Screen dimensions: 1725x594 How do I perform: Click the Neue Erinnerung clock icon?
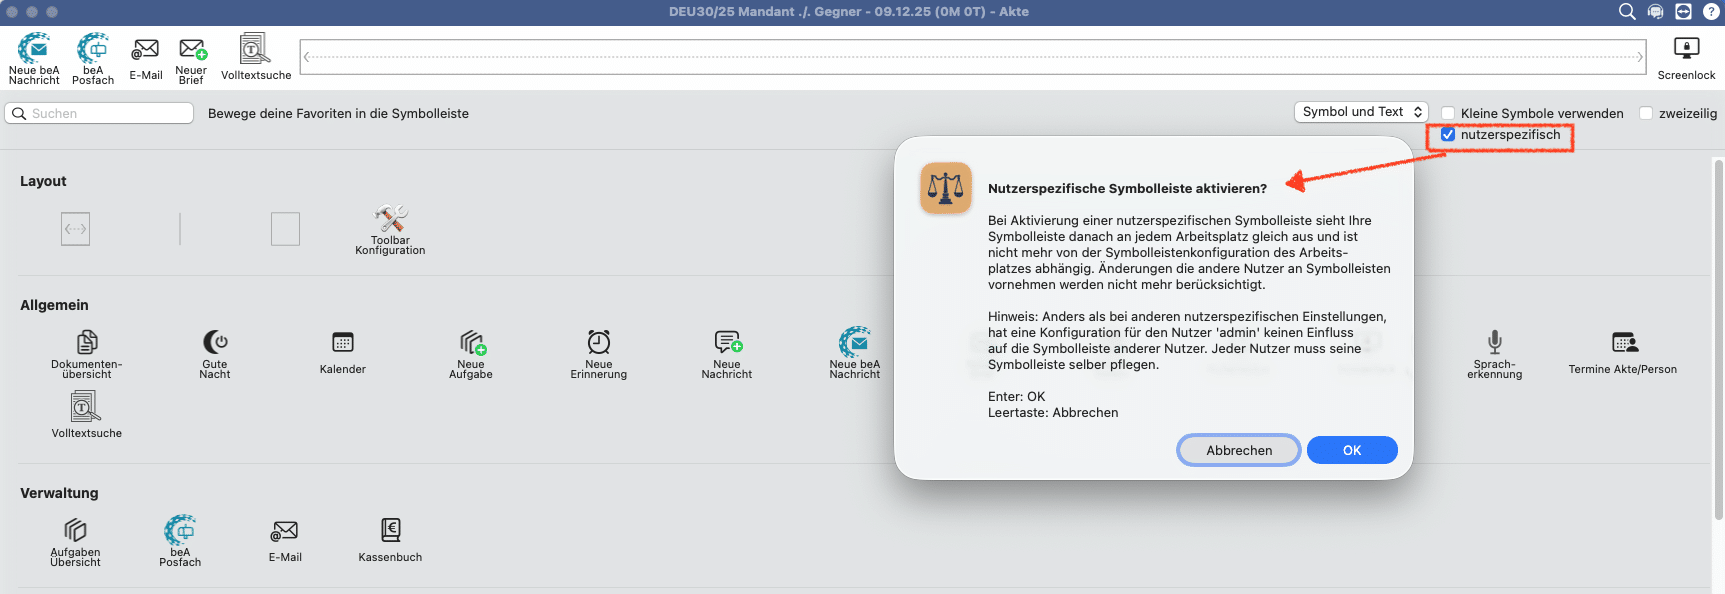(599, 343)
